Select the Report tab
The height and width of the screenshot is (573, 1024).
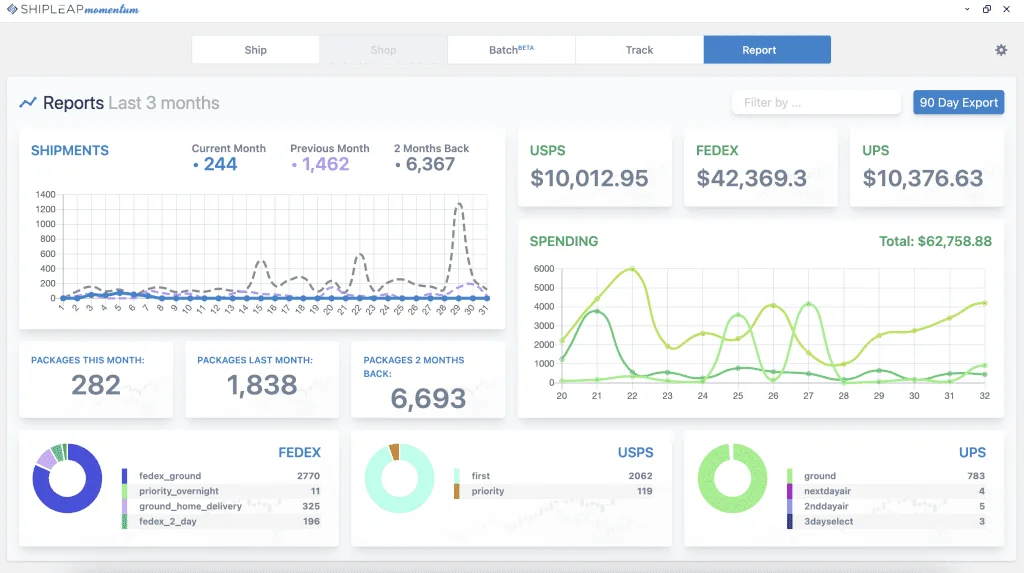pyautogui.click(x=767, y=50)
